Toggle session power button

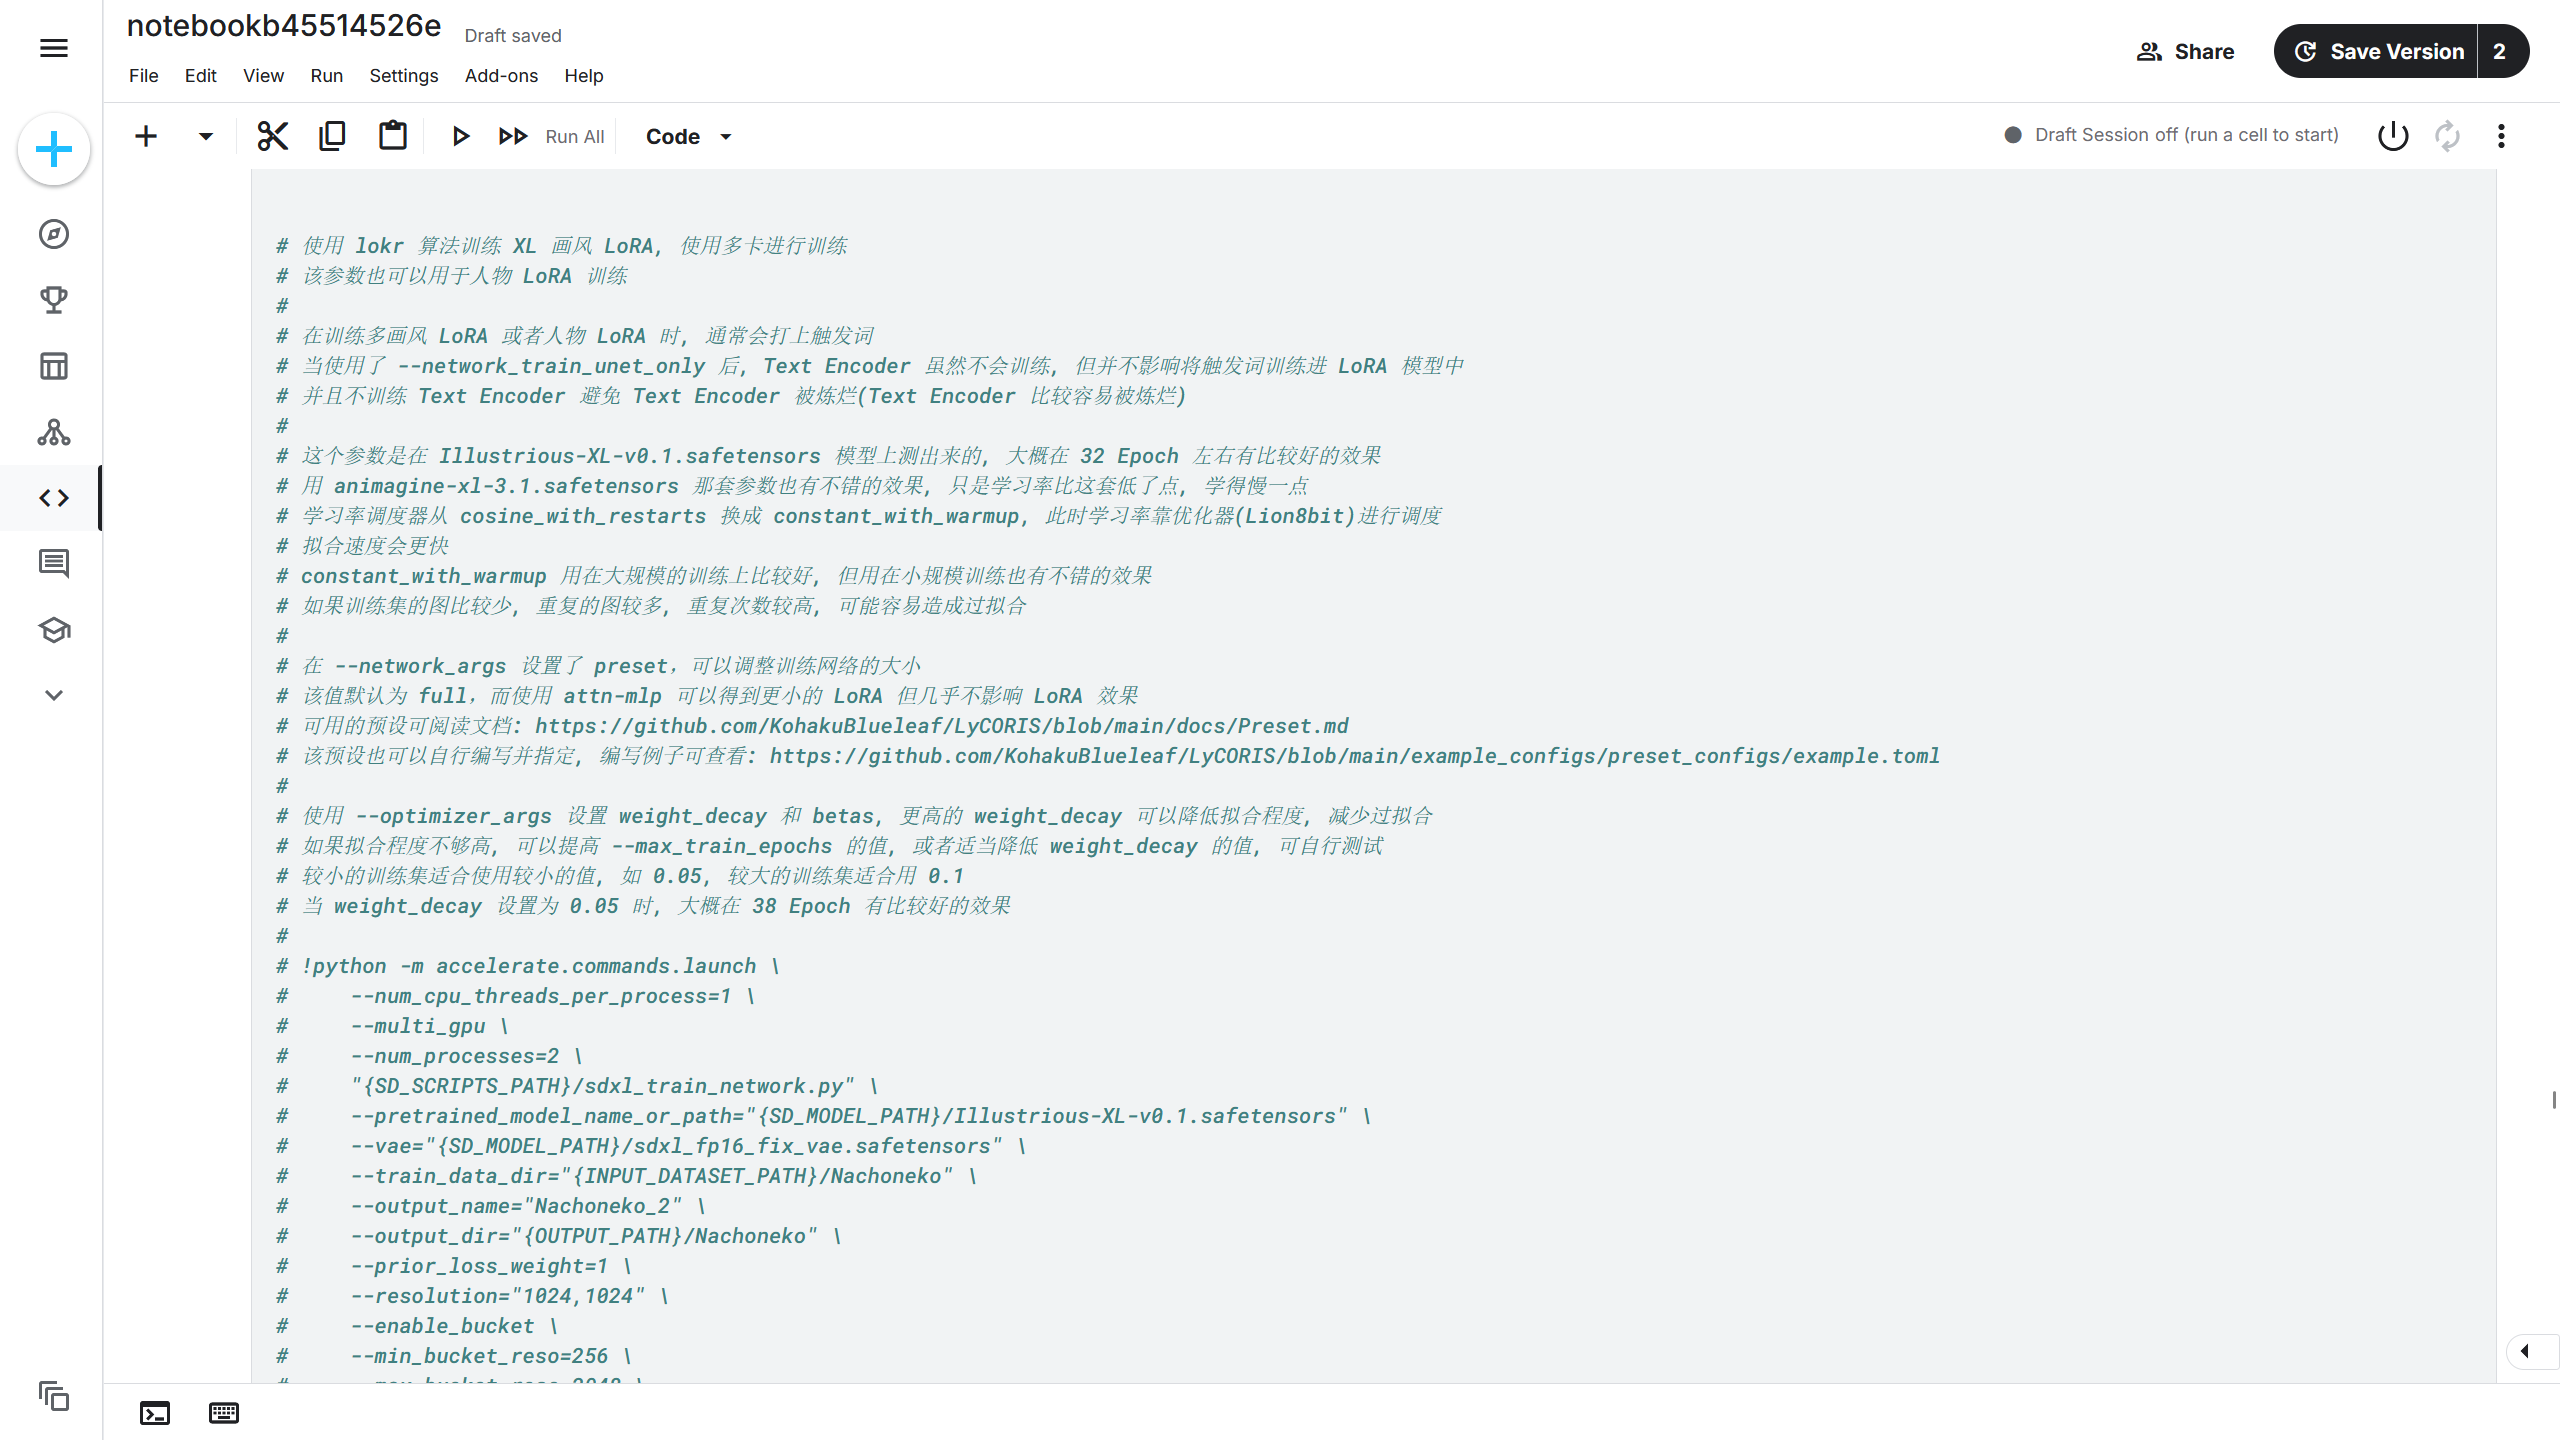[2393, 136]
